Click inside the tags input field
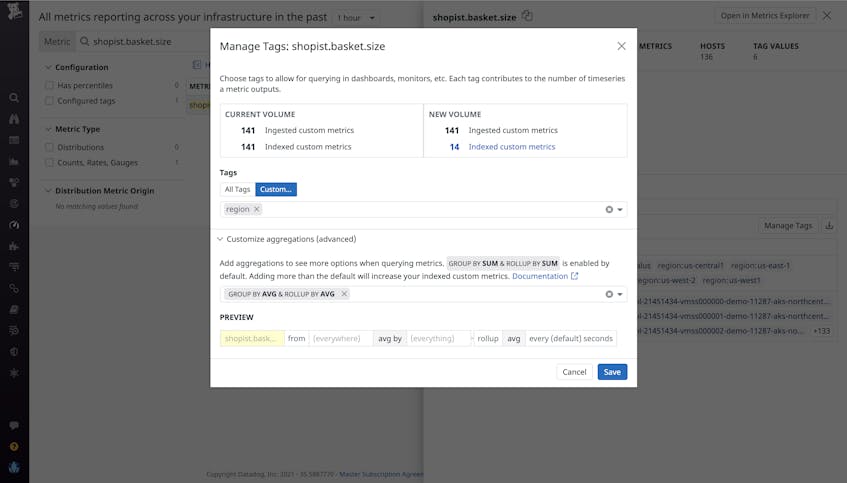The image size is (847, 483). pyautogui.click(x=424, y=210)
